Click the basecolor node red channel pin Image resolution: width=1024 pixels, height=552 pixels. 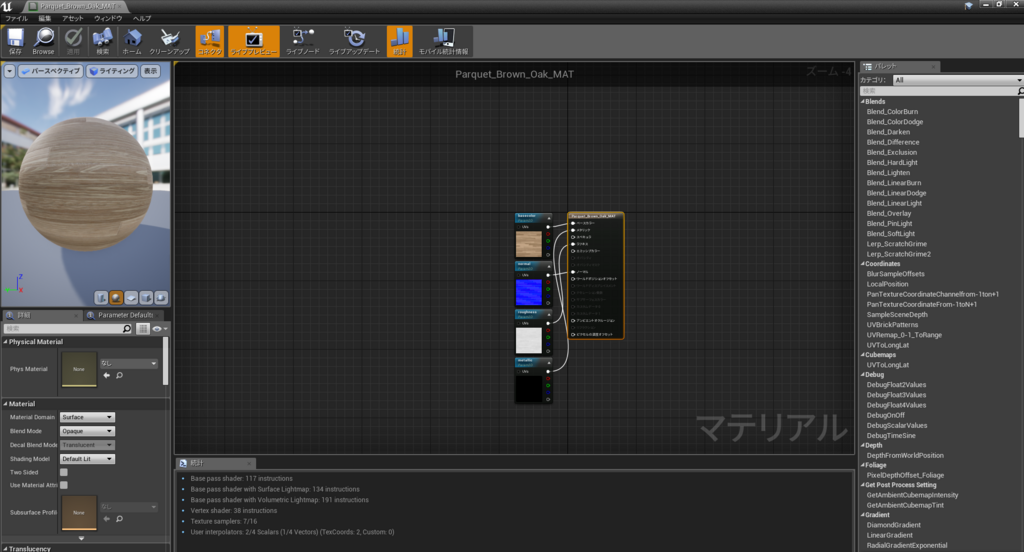coord(548,234)
